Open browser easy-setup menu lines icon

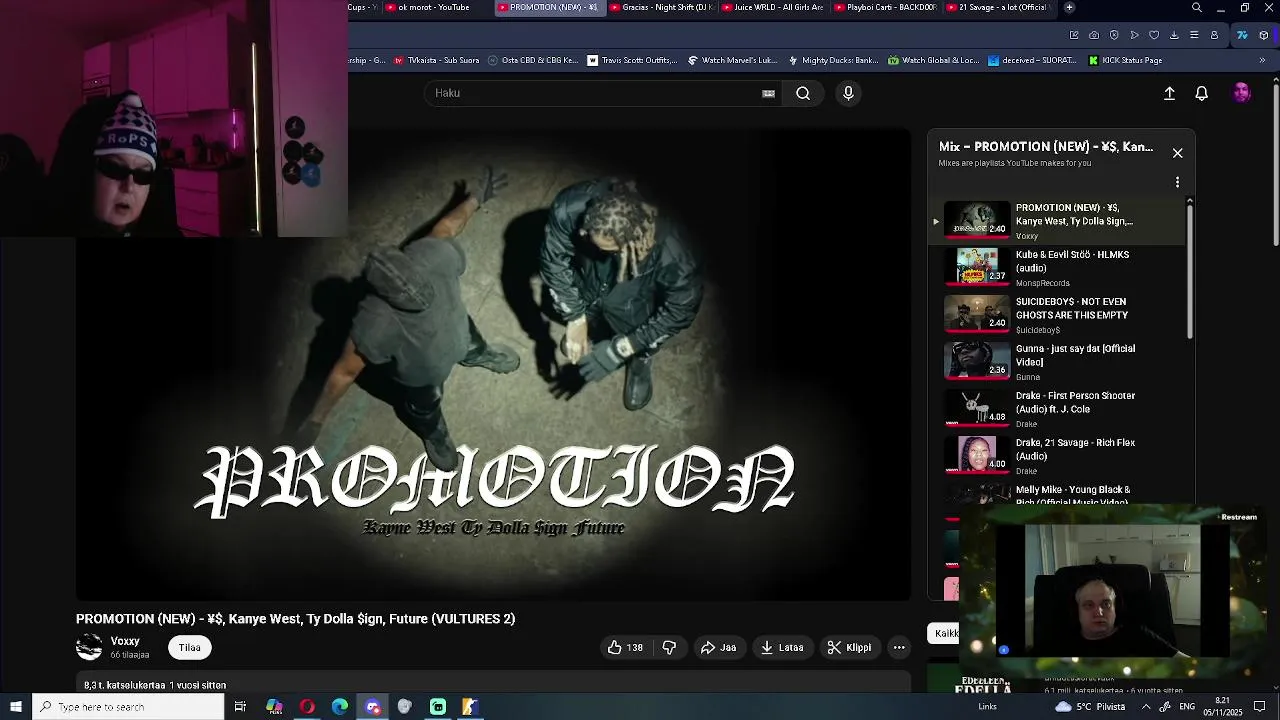1194,35
